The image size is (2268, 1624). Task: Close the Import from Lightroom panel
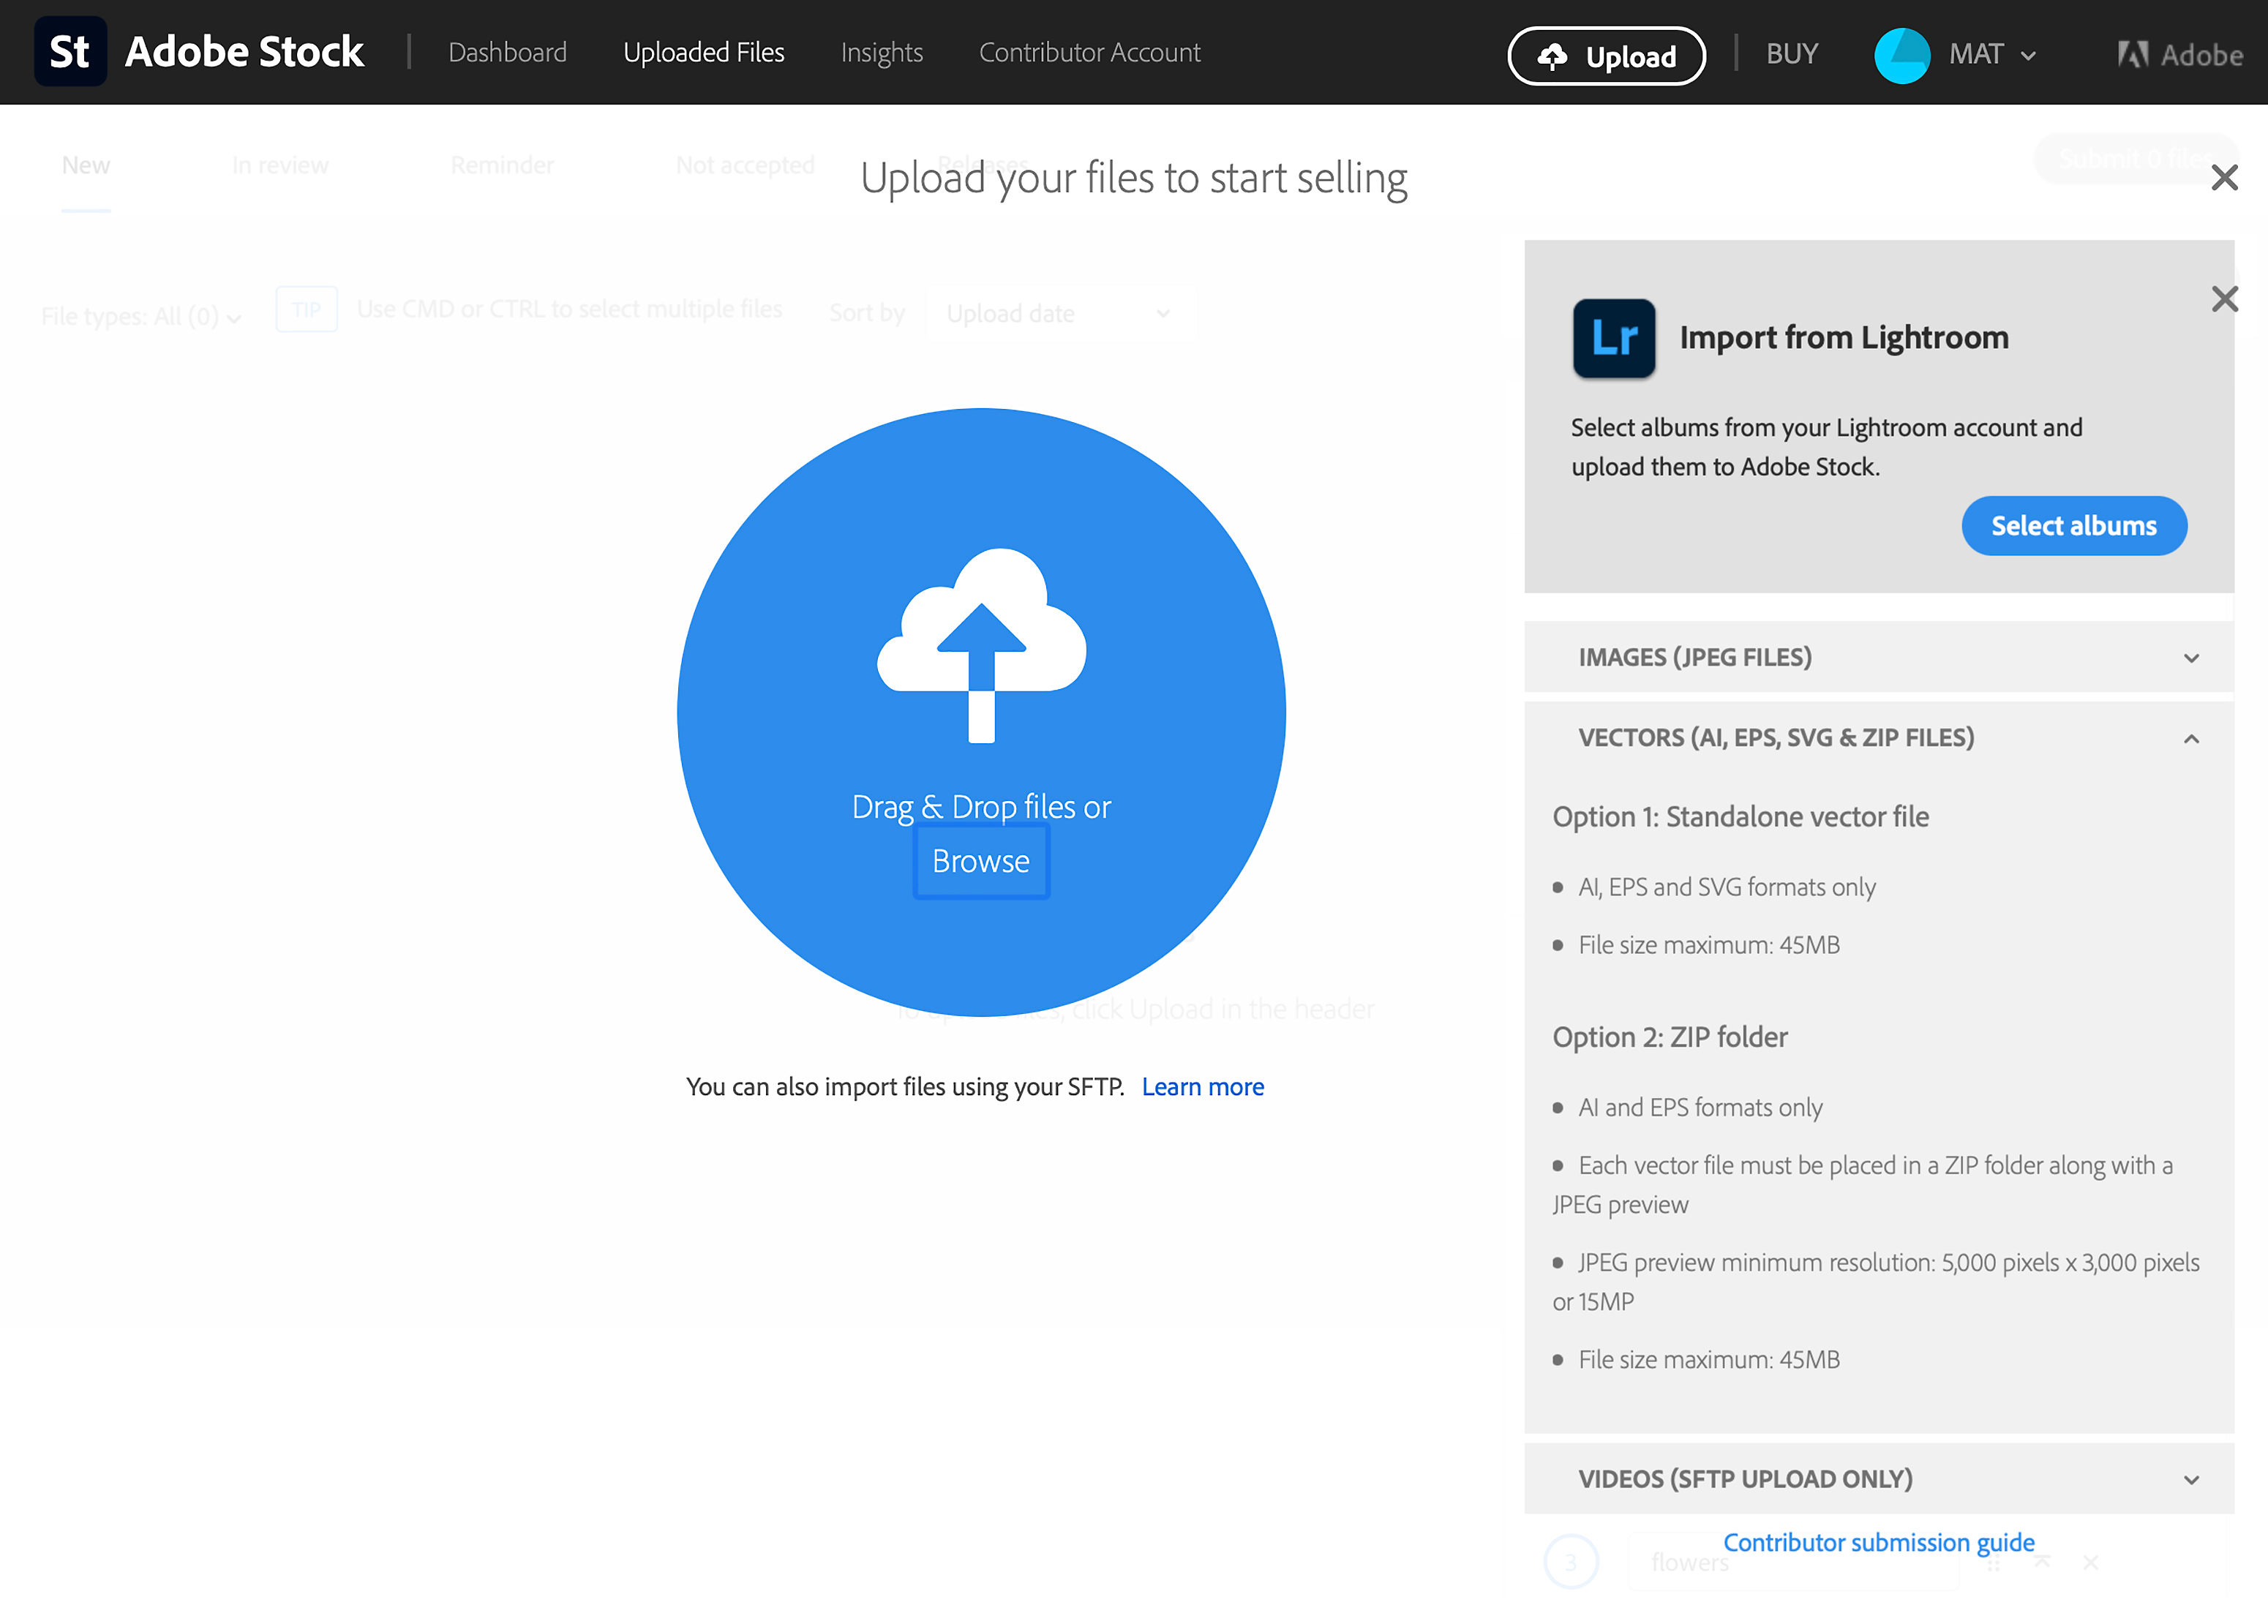click(2224, 298)
